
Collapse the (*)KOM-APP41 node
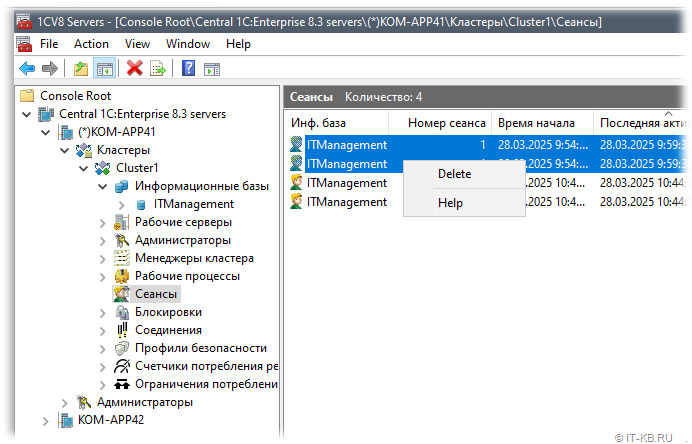pyautogui.click(x=45, y=132)
